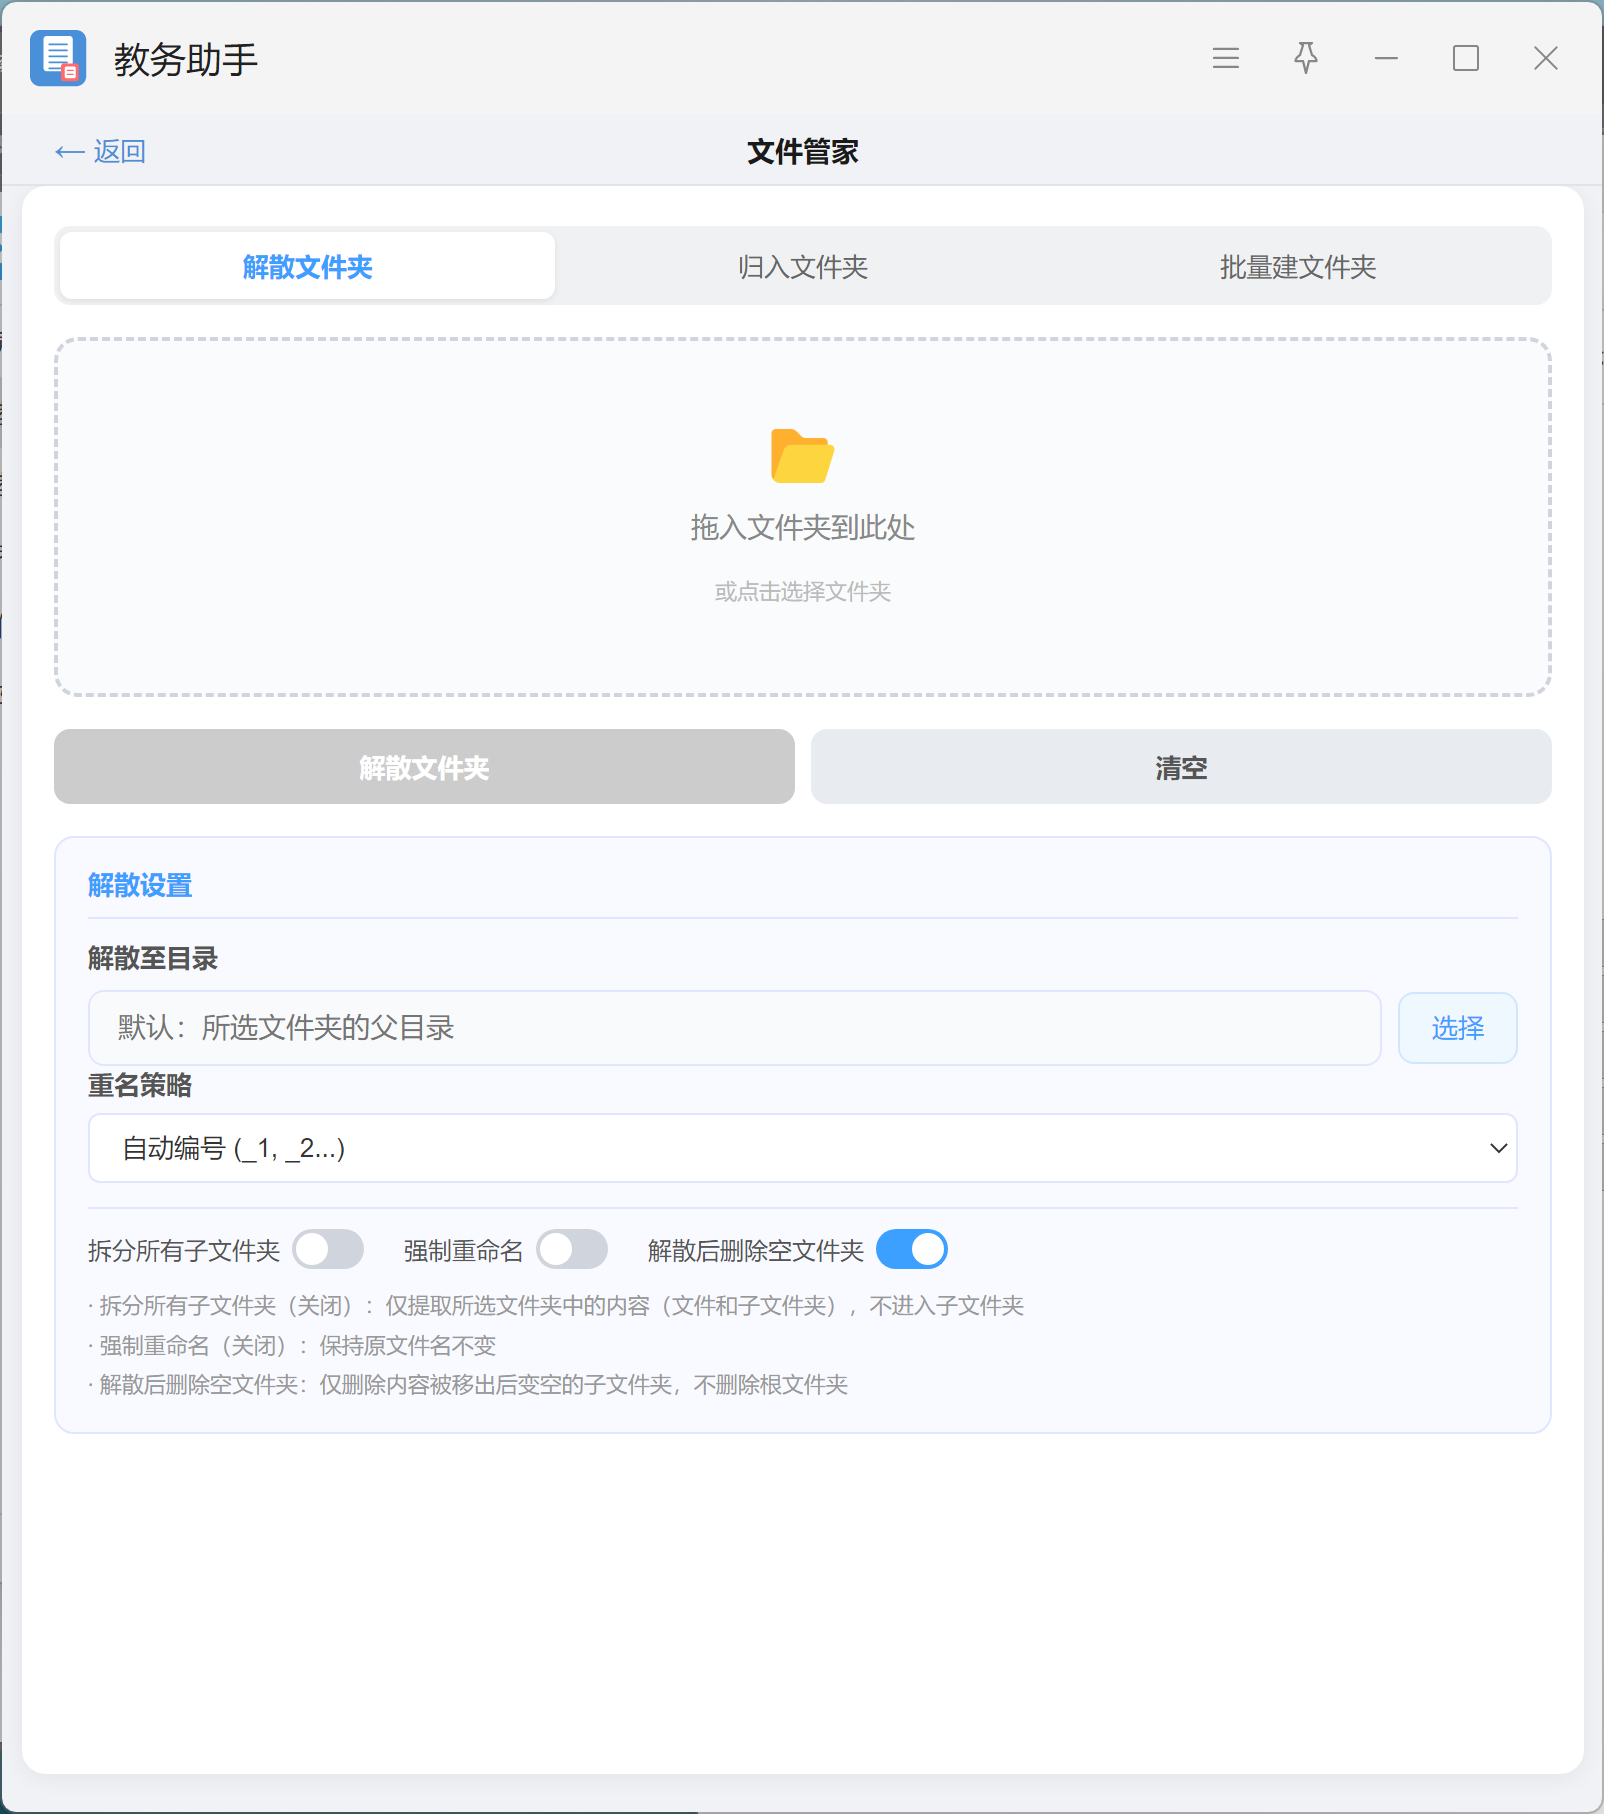Expand dropdown via chevron arrow at right
1604x1814 pixels.
coord(1498,1148)
